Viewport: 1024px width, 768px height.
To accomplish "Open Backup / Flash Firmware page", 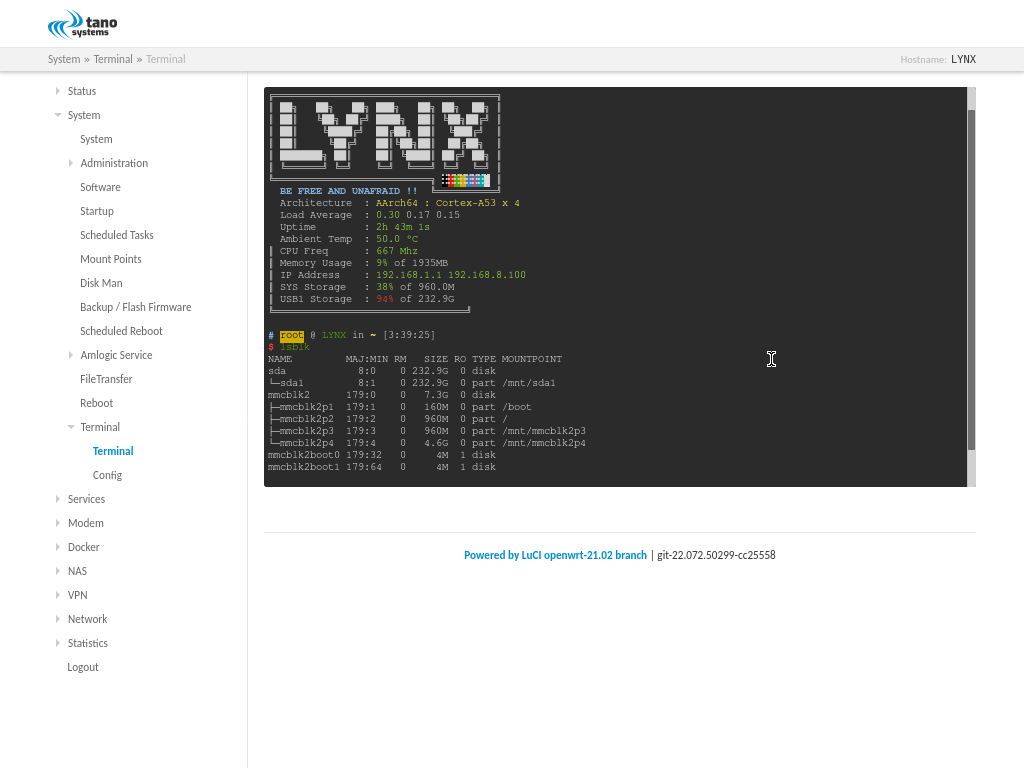I will (x=135, y=308).
